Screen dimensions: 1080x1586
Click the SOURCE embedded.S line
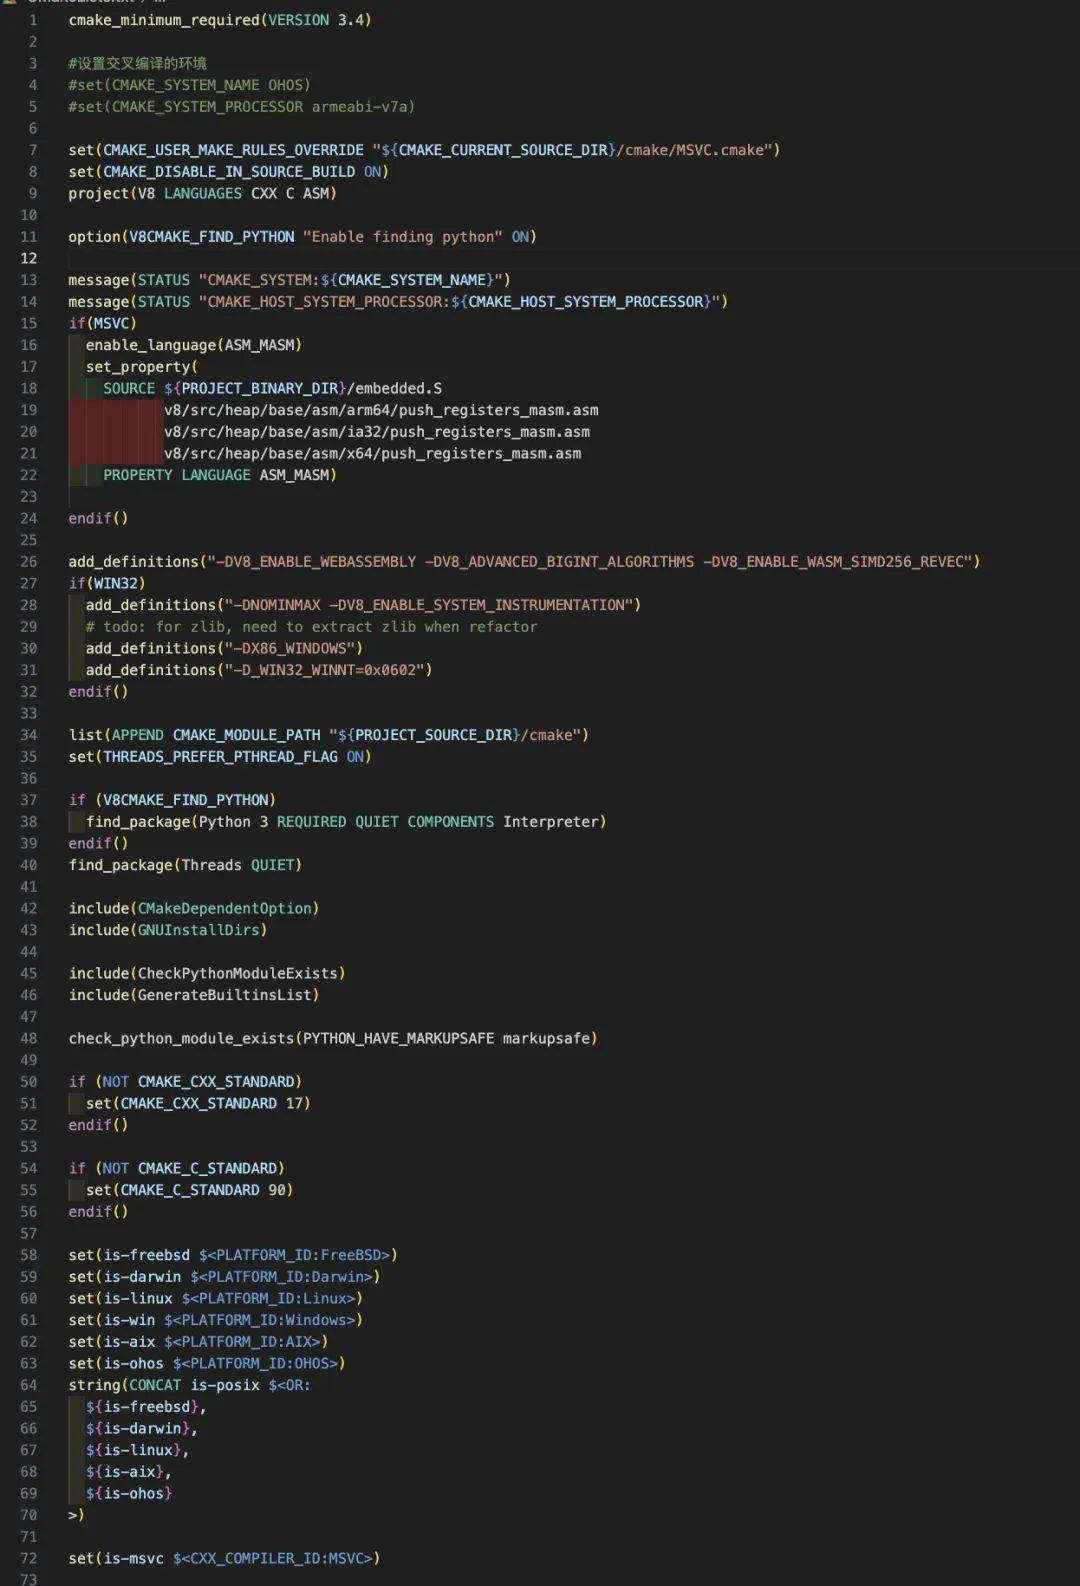272,388
